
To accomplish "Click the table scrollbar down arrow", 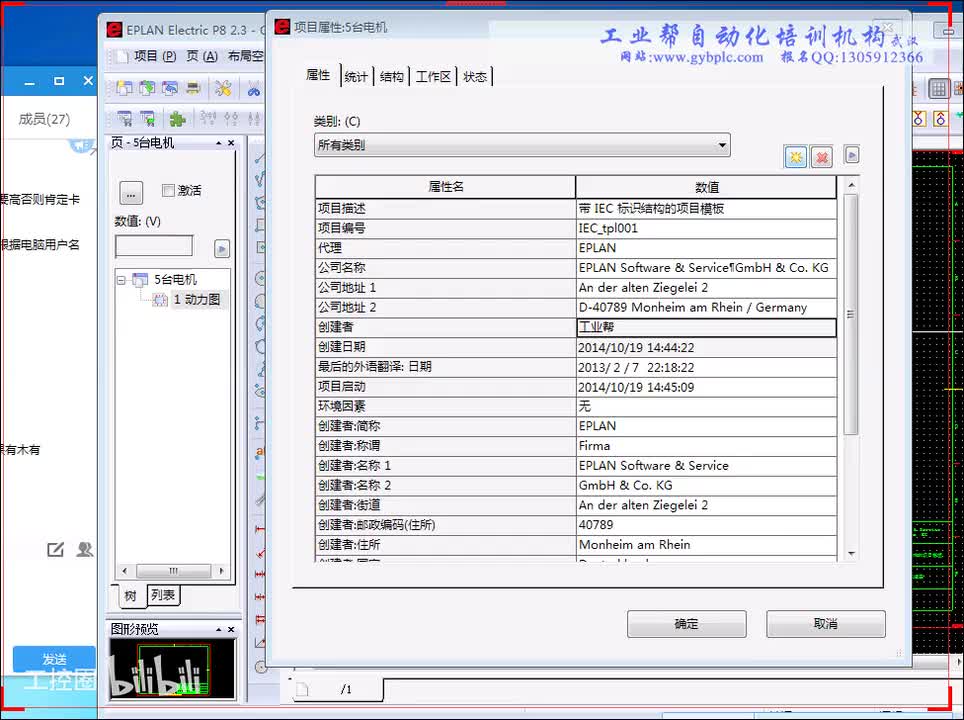I will (851, 554).
